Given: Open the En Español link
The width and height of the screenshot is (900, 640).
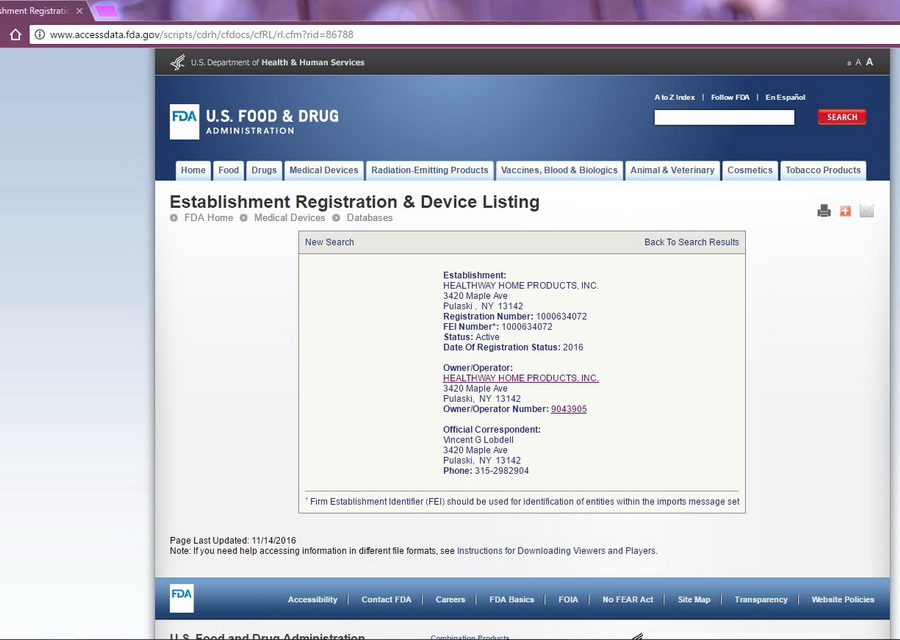Looking at the screenshot, I should click(x=785, y=98).
